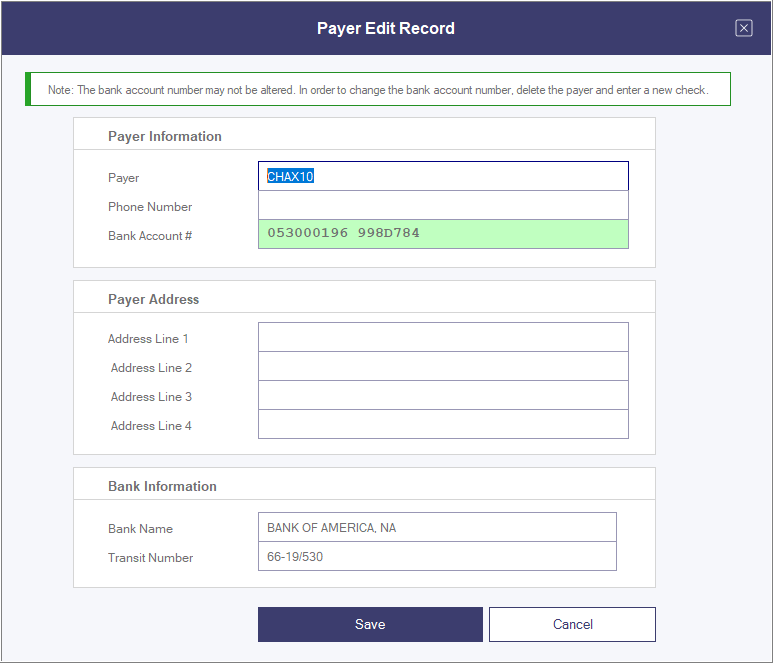Click the Bank Name field showing BANK OF AMERICA

tap(436, 528)
